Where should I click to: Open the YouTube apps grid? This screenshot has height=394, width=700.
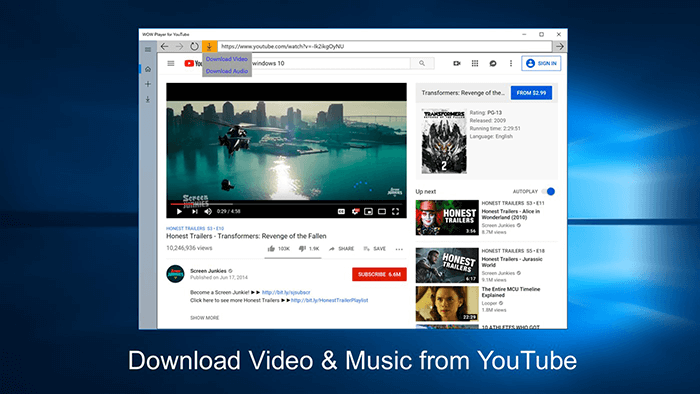pyautogui.click(x=475, y=63)
